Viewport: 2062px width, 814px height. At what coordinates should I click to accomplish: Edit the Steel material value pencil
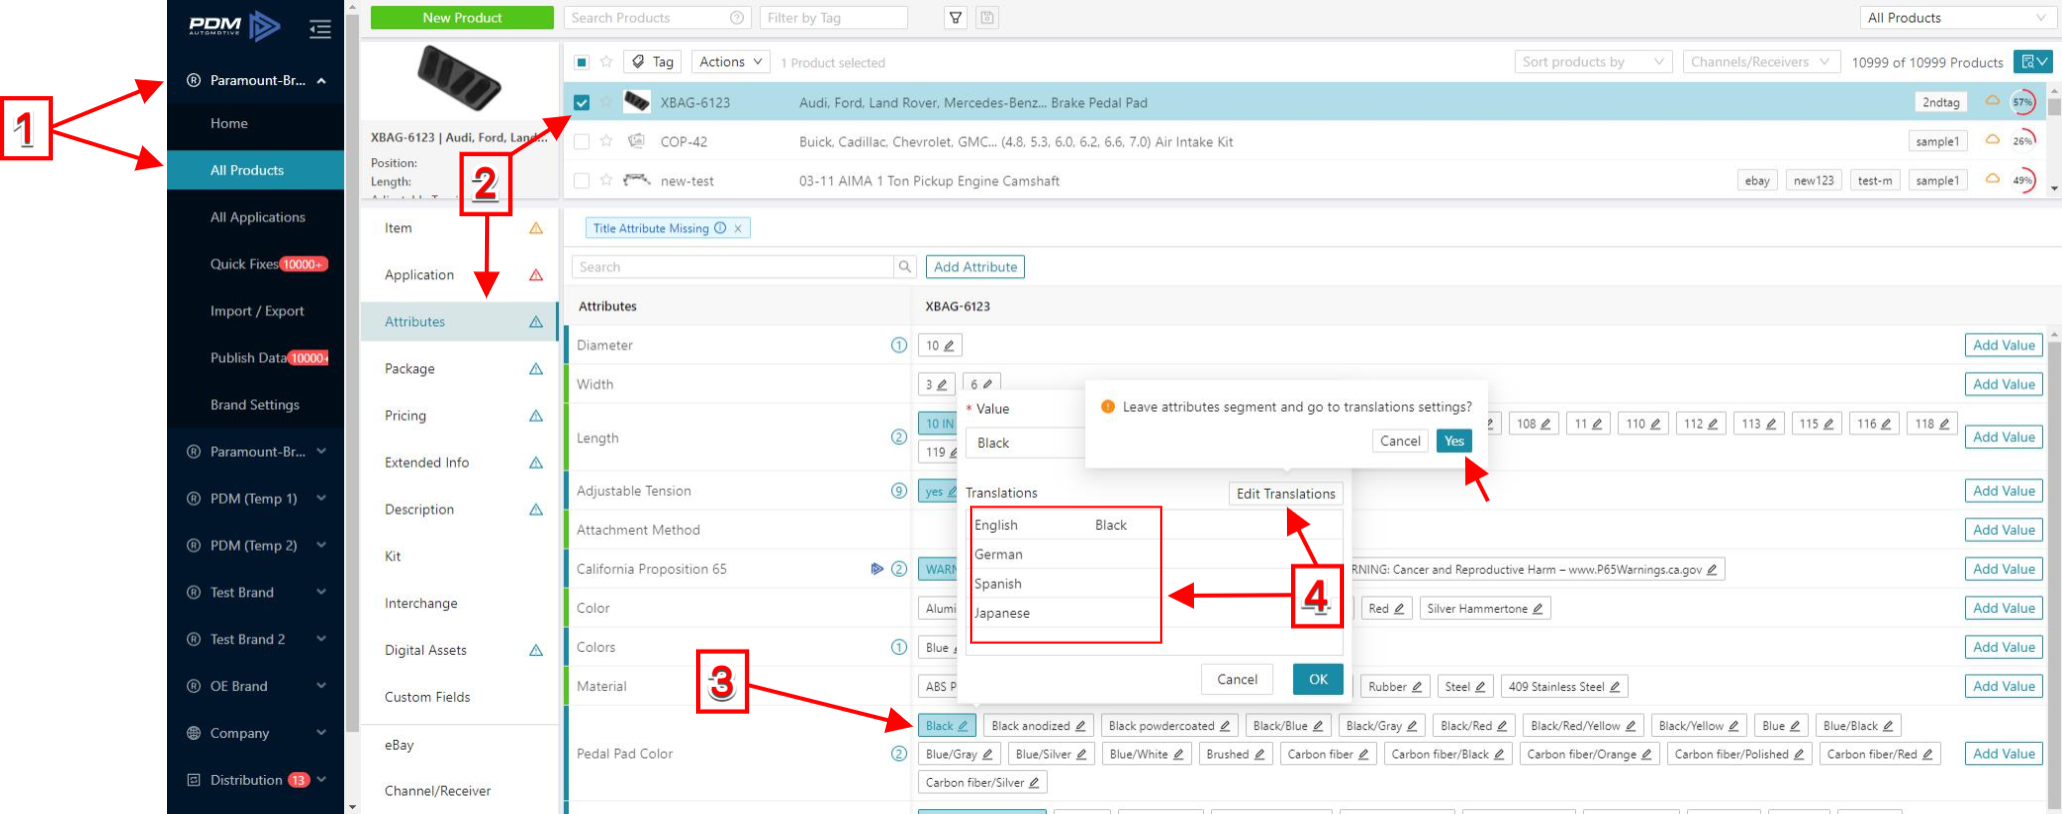(1481, 687)
